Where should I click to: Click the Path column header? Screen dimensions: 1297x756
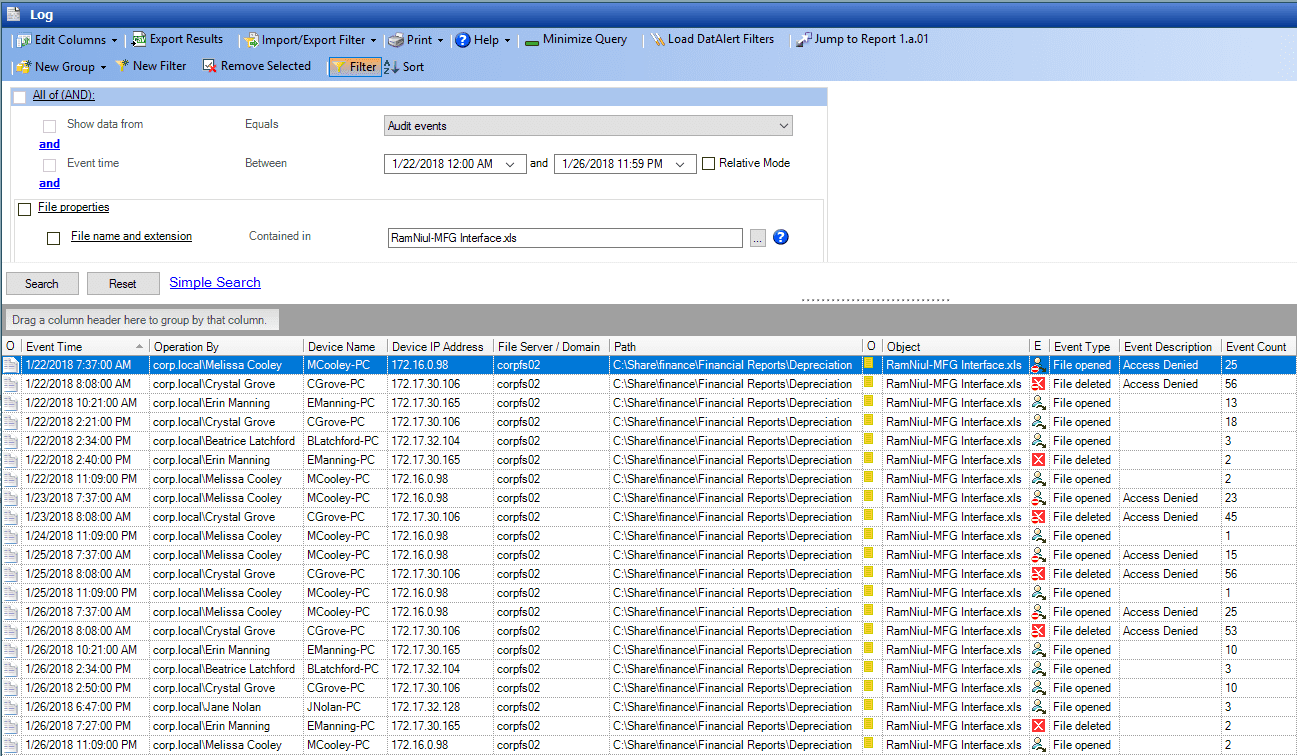736,347
